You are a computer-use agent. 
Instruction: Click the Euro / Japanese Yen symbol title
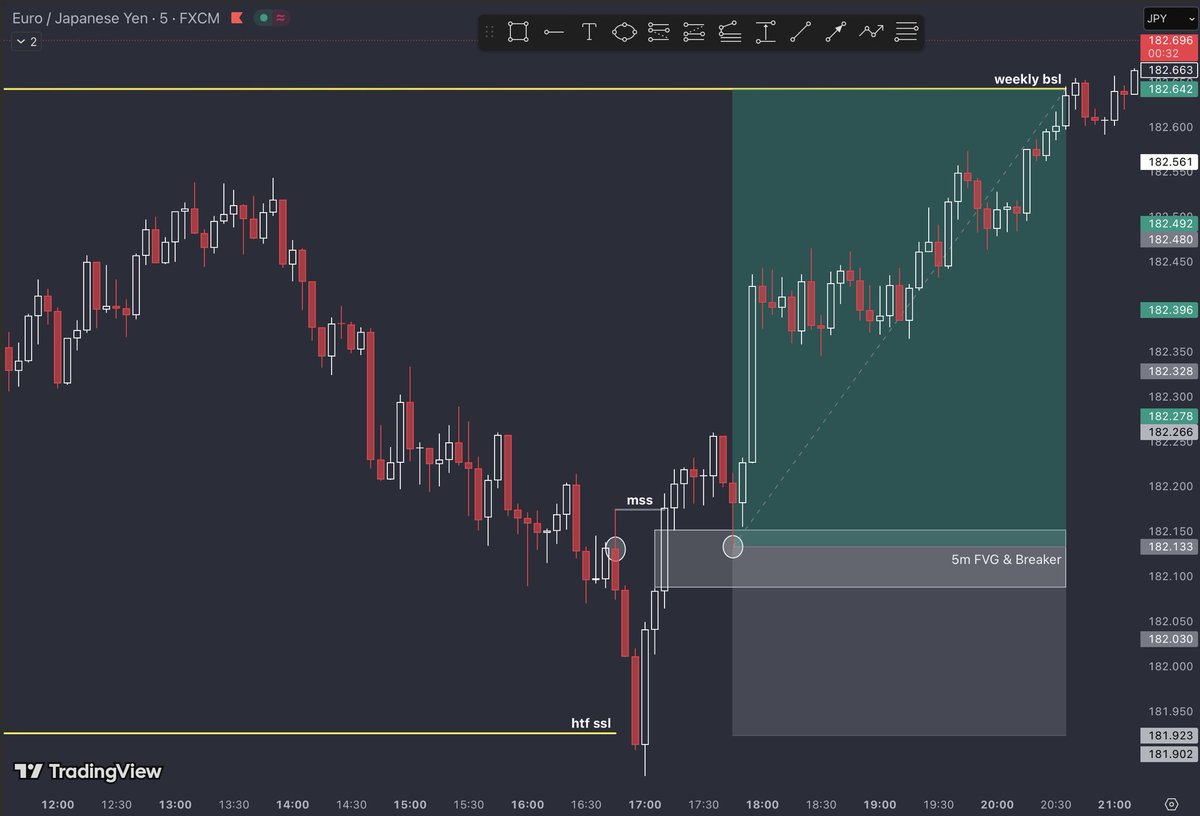[79, 18]
